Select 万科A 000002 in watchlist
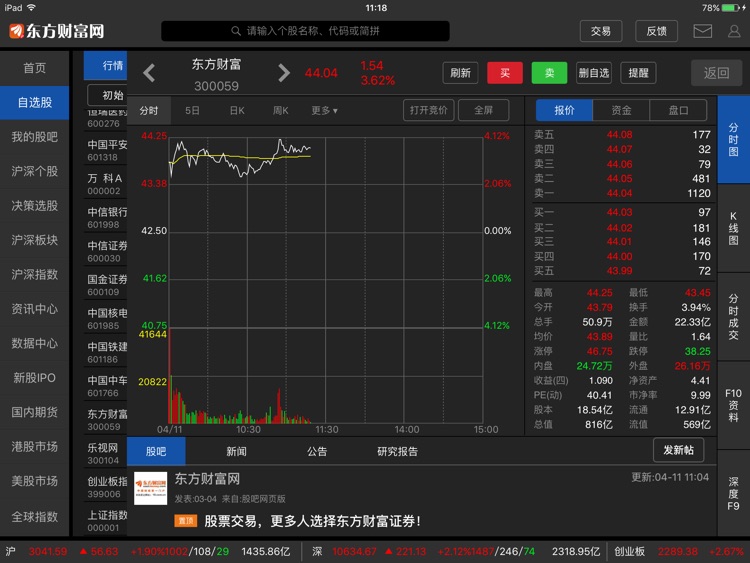Viewport: 750px width, 563px height. click(x=106, y=184)
